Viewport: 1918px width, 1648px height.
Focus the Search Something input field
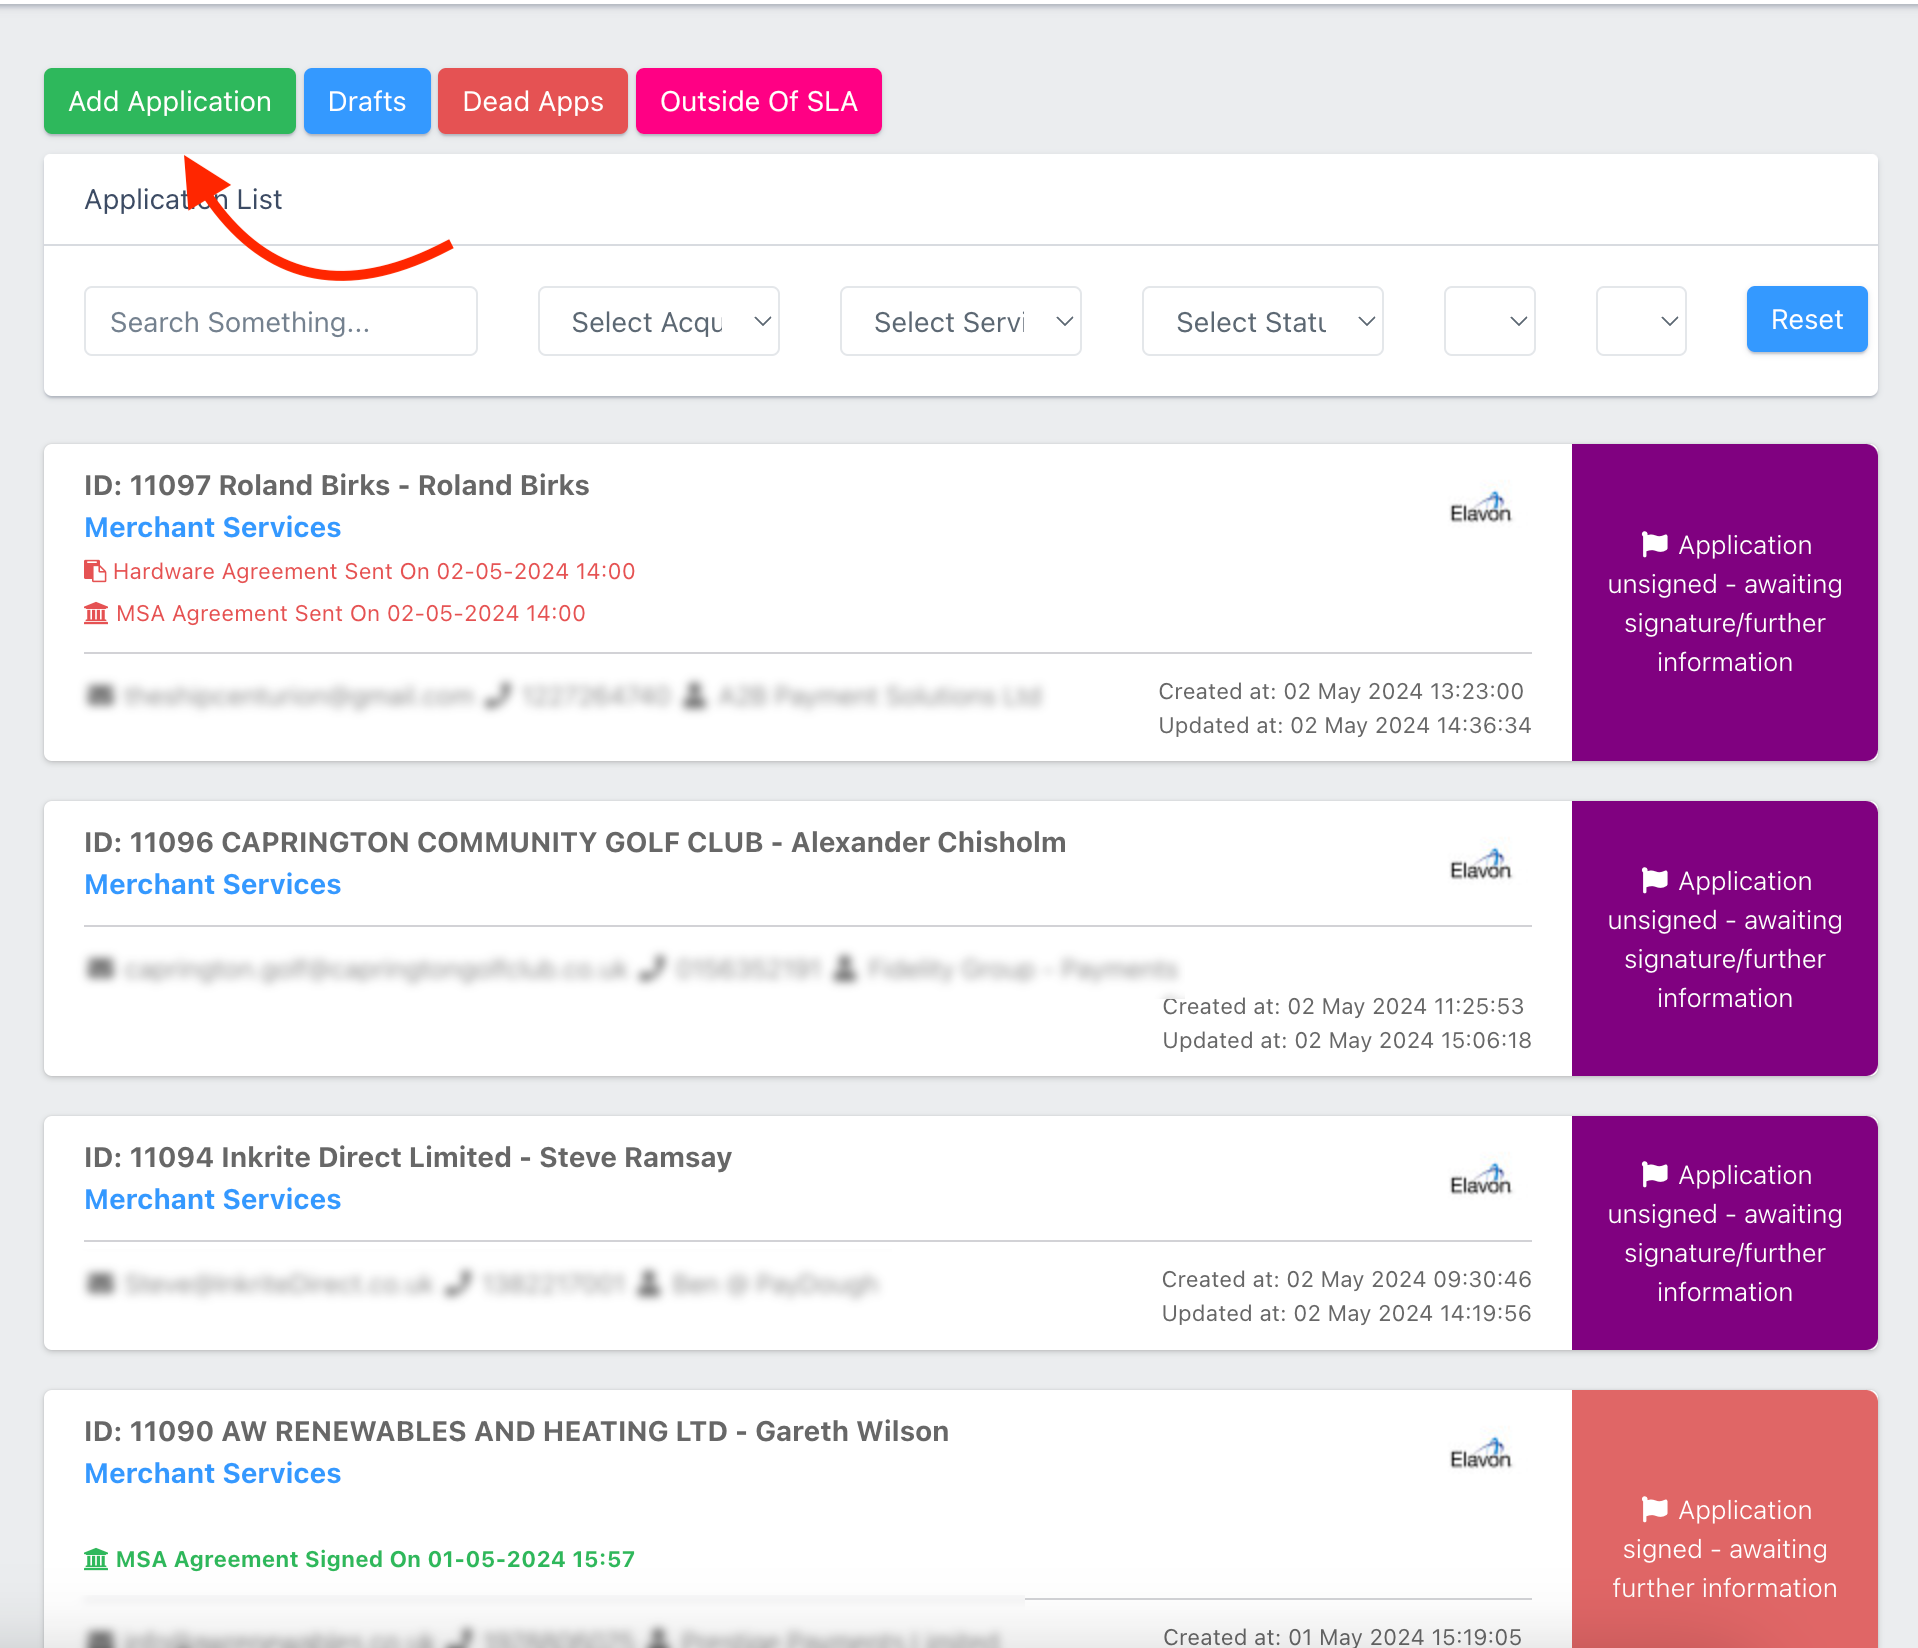(281, 321)
